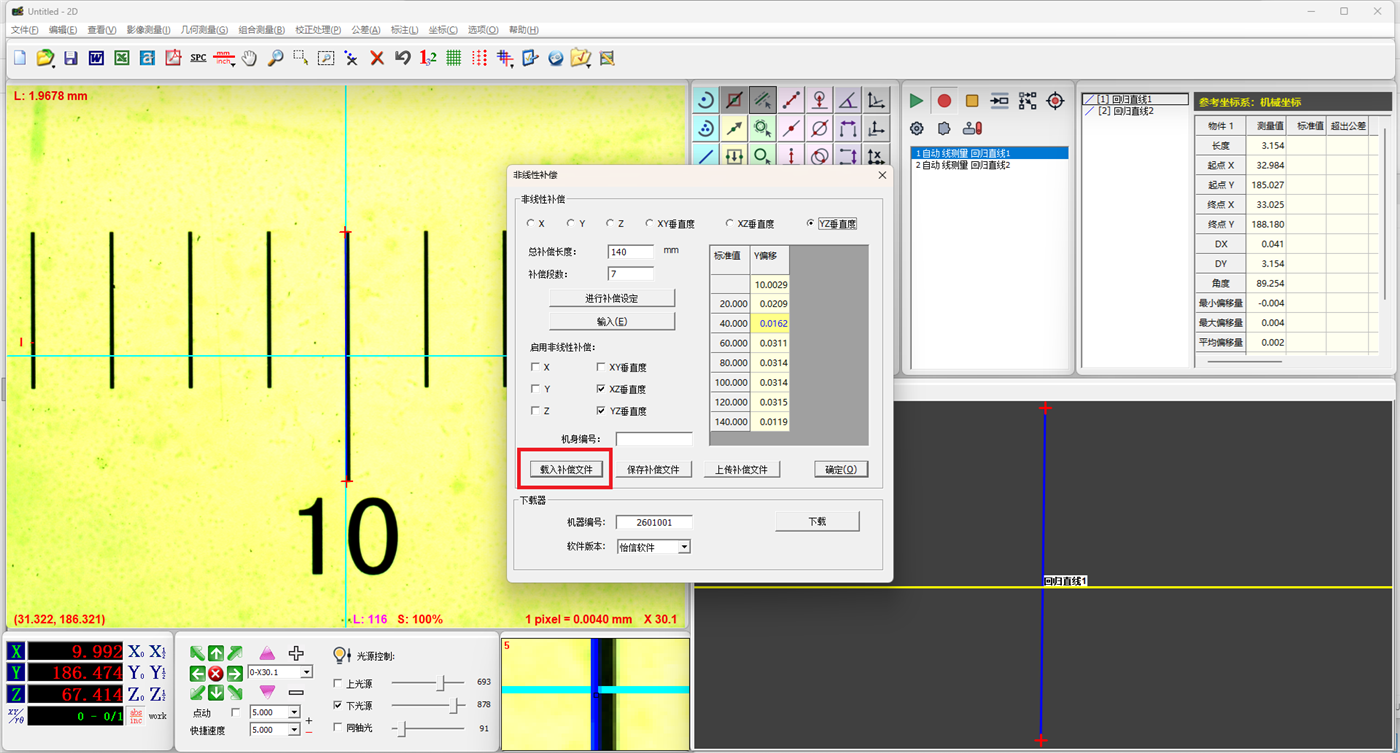
Task: Select the X radio button
Action: tap(531, 224)
